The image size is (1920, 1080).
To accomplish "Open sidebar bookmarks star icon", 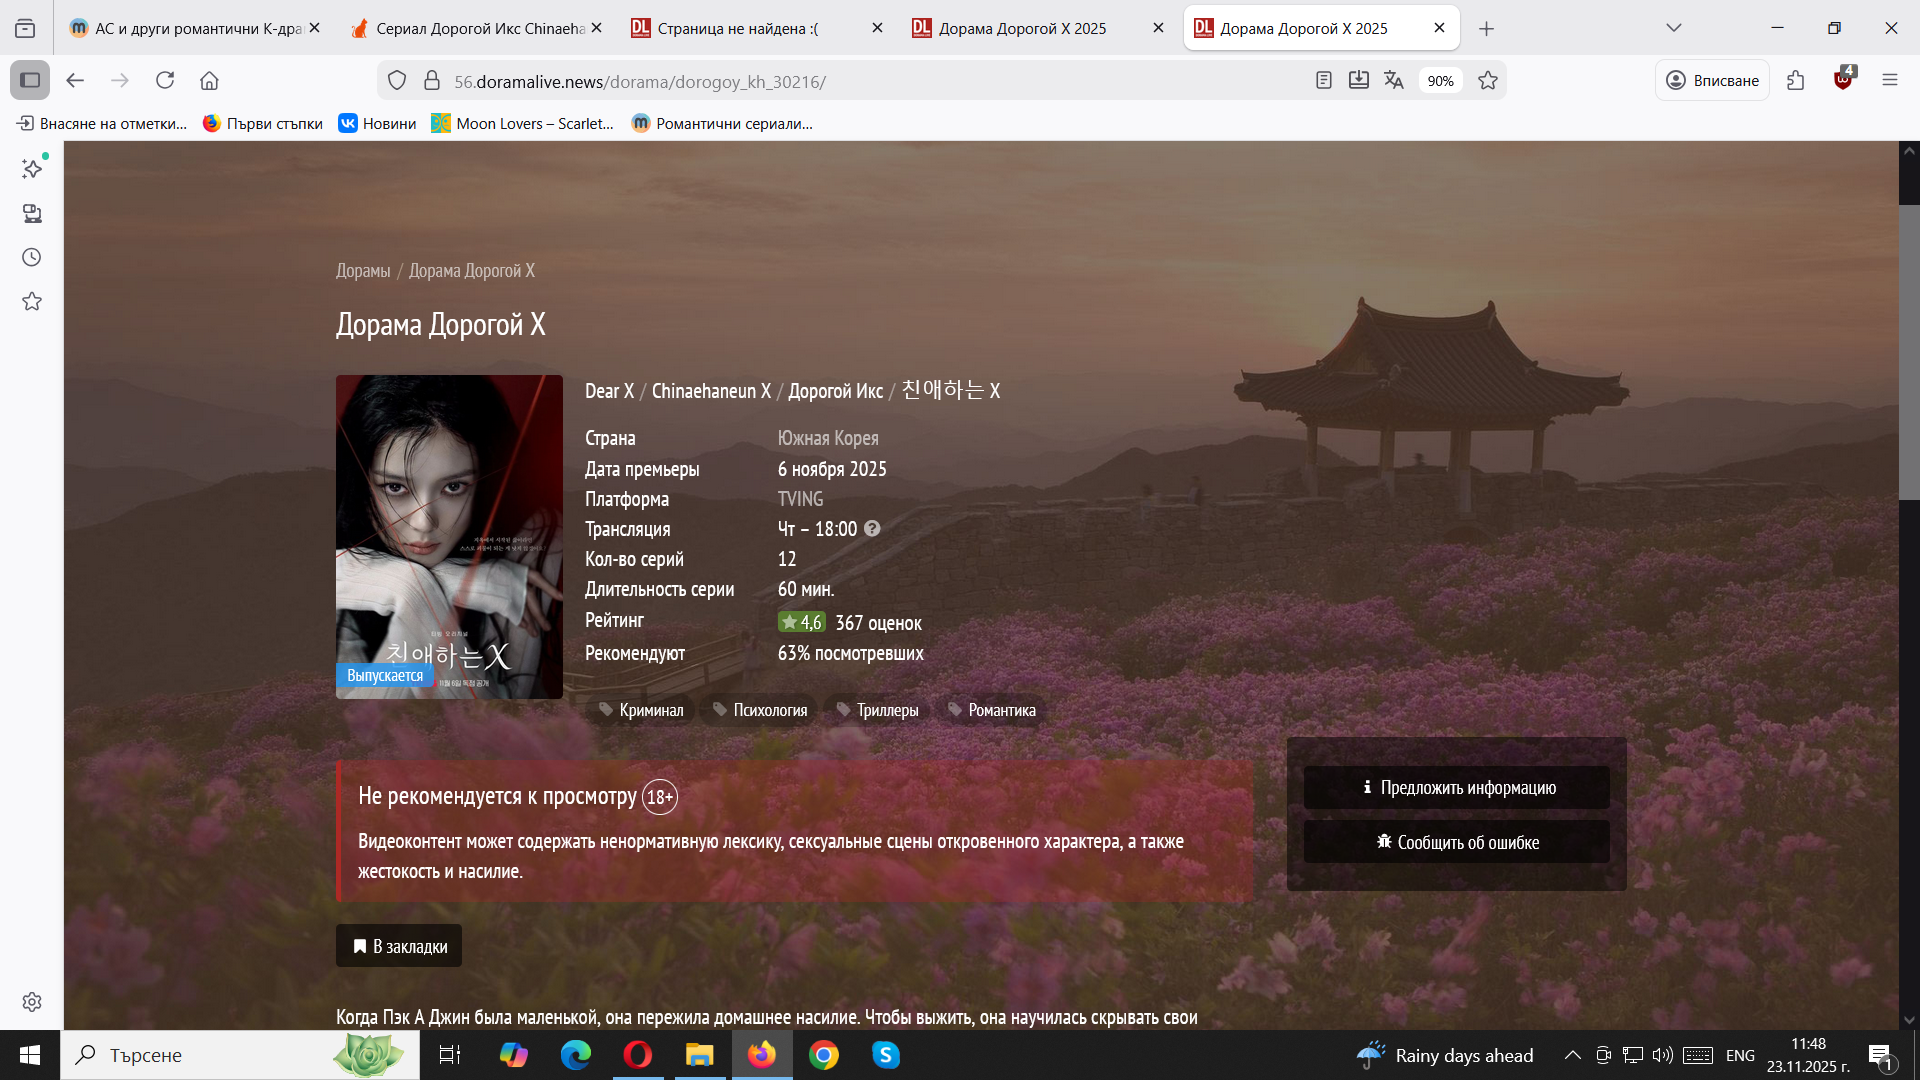I will click(32, 301).
